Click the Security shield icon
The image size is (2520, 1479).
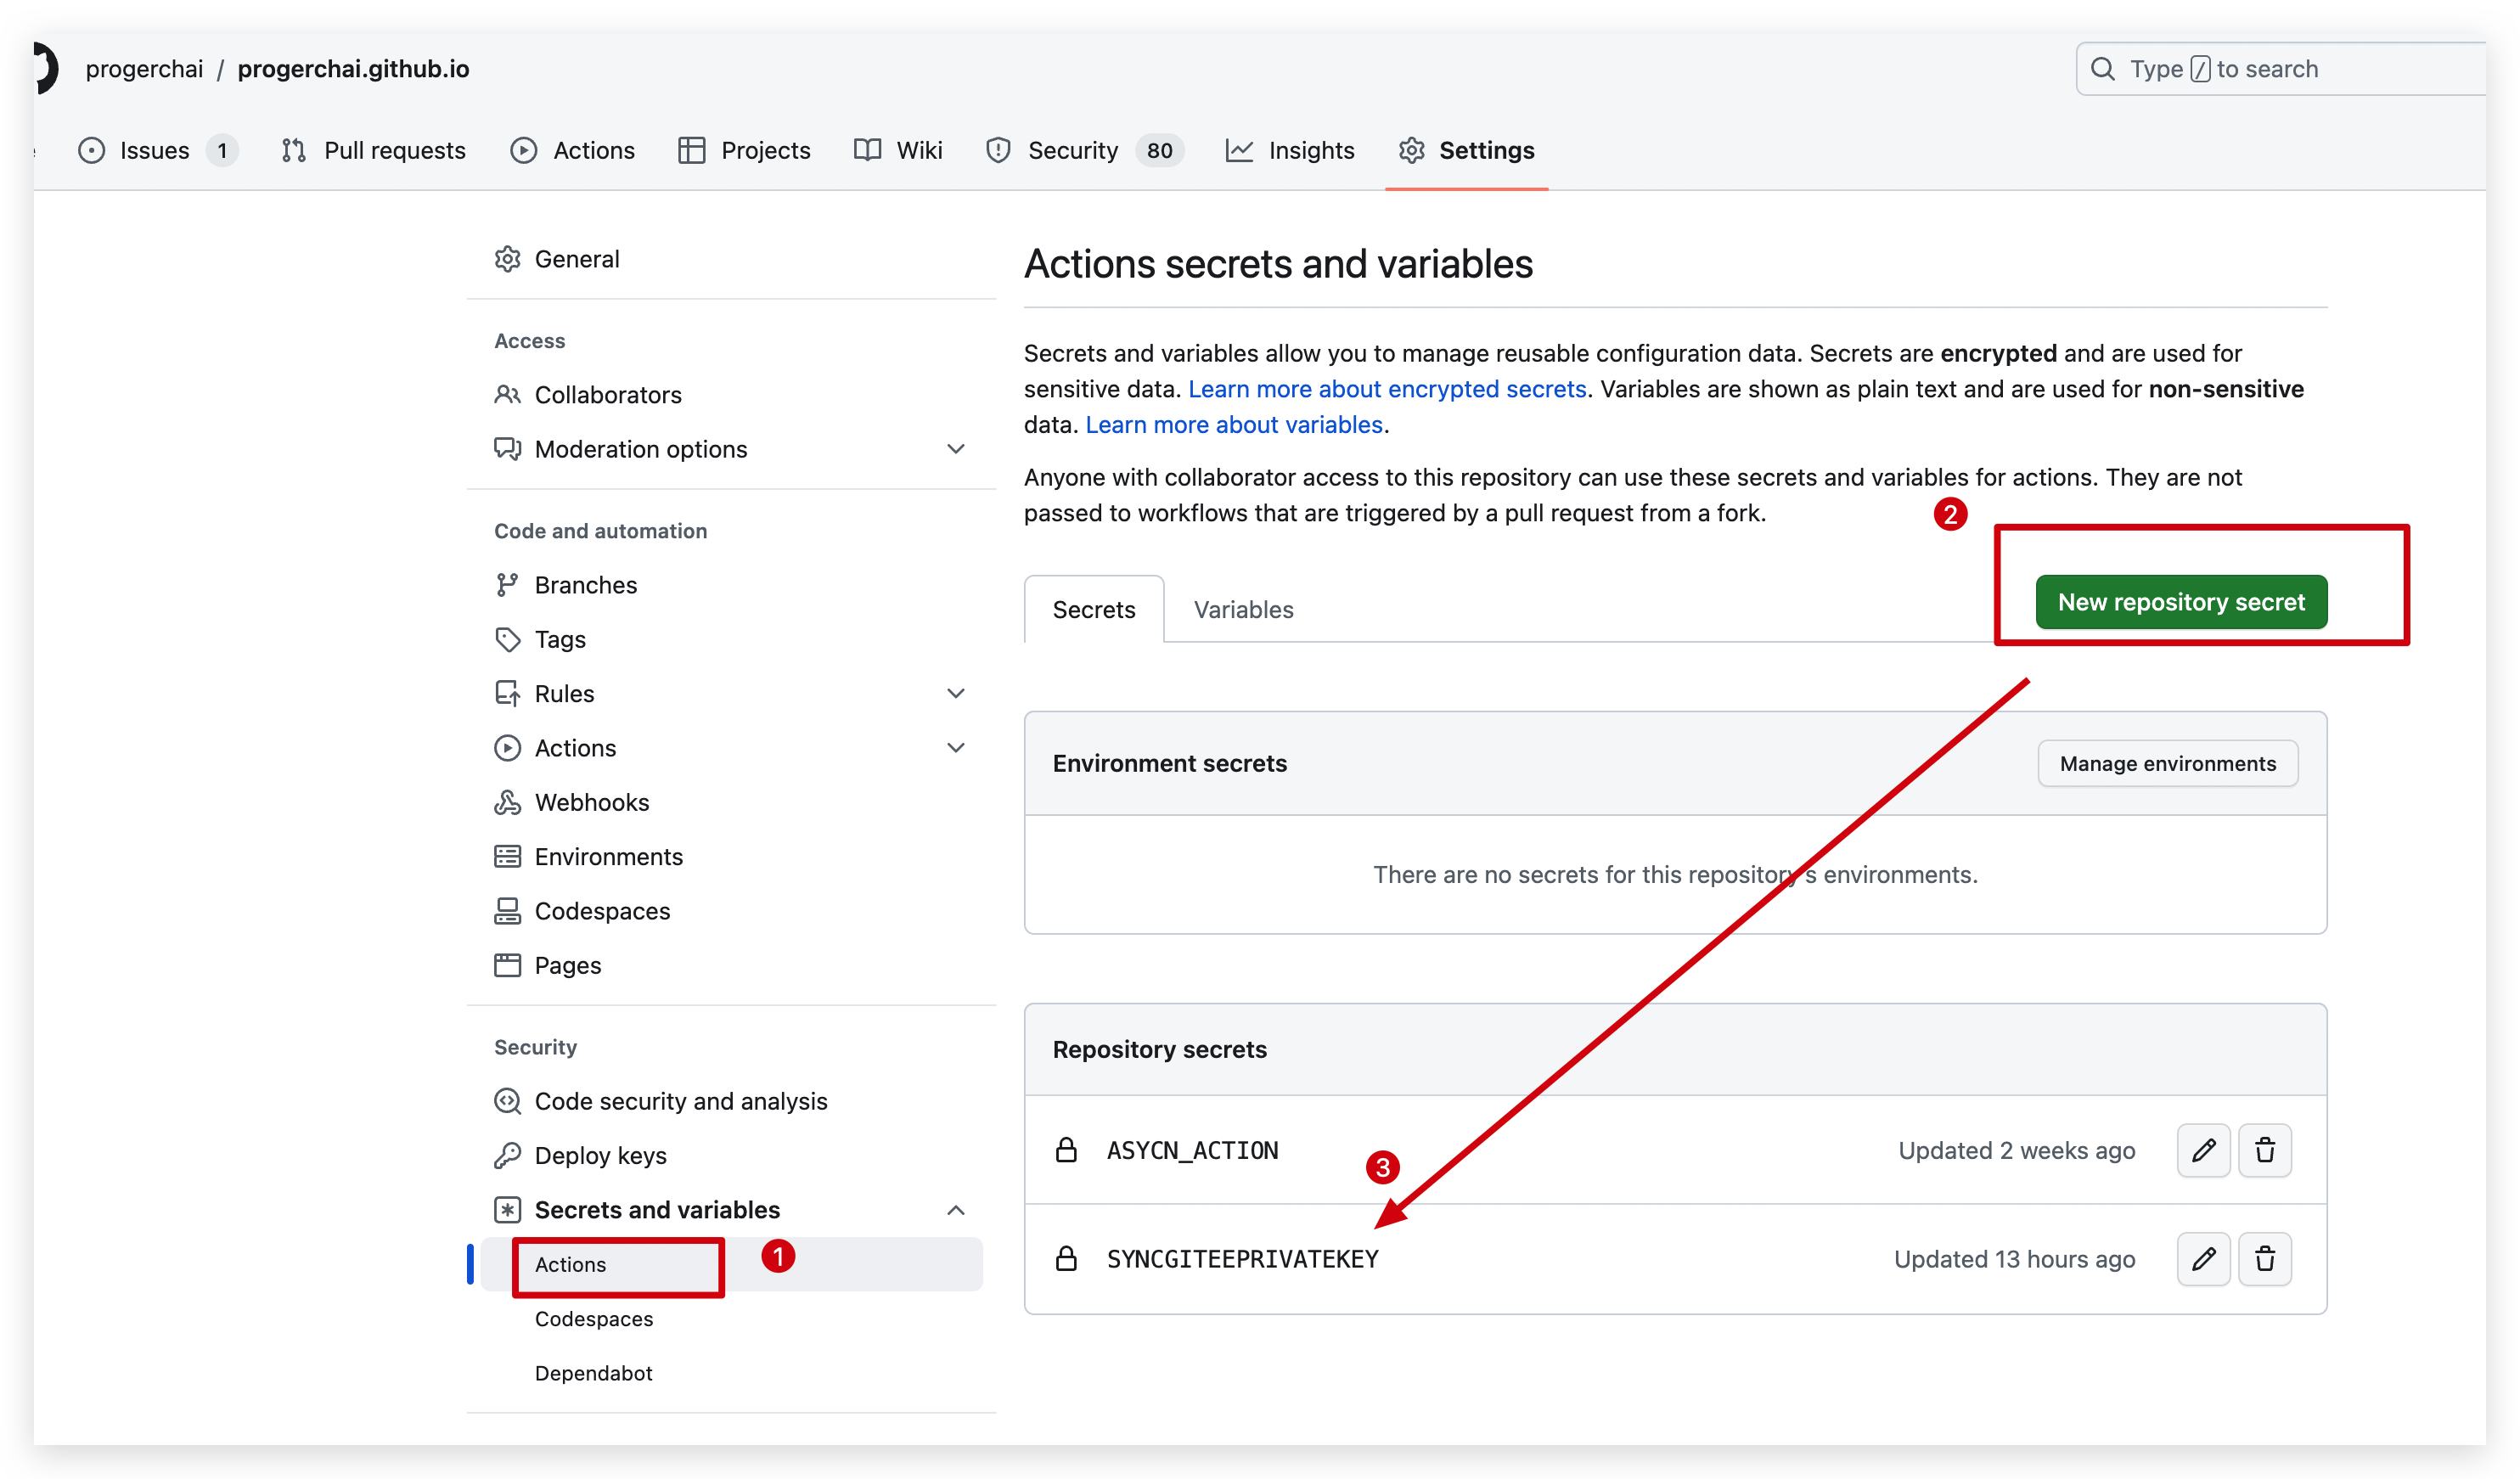tap(998, 151)
